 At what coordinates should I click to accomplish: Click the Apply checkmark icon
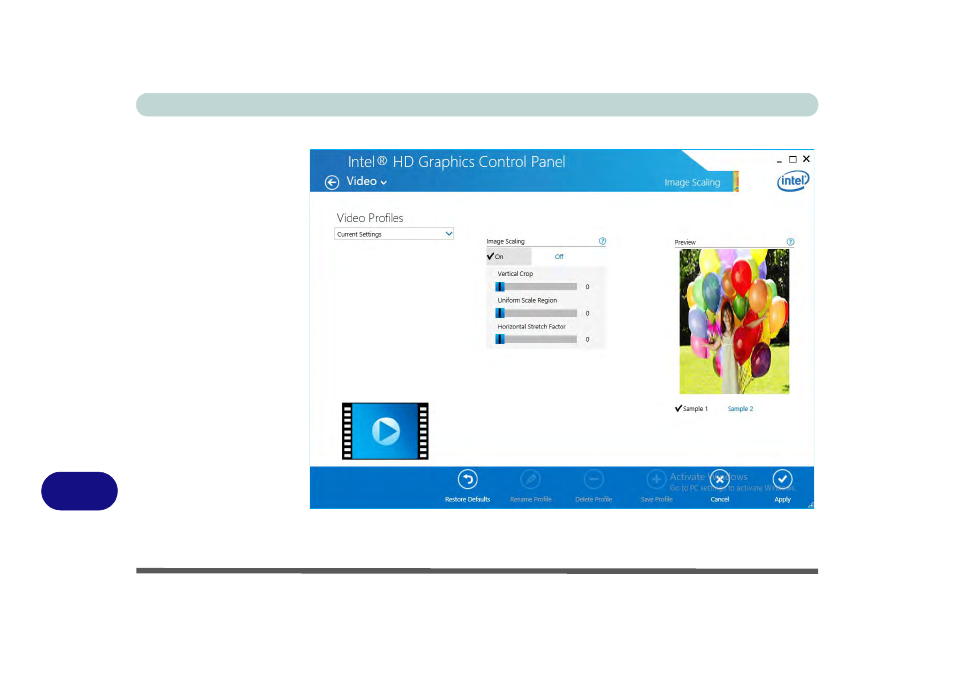click(x=782, y=479)
